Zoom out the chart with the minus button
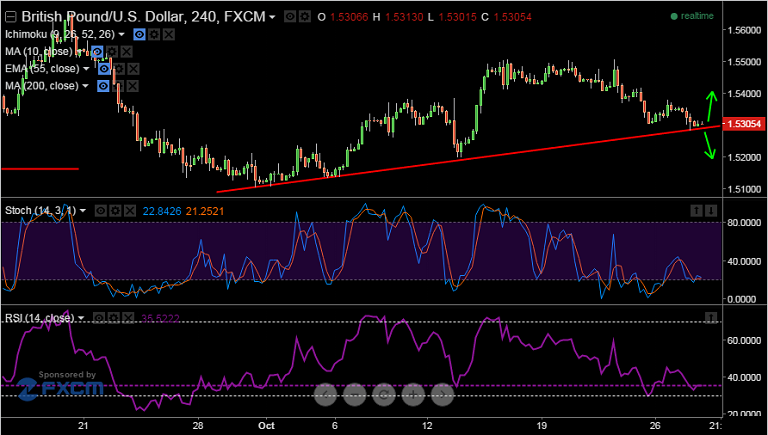Image resolution: width=768 pixels, height=435 pixels. [x=355, y=394]
